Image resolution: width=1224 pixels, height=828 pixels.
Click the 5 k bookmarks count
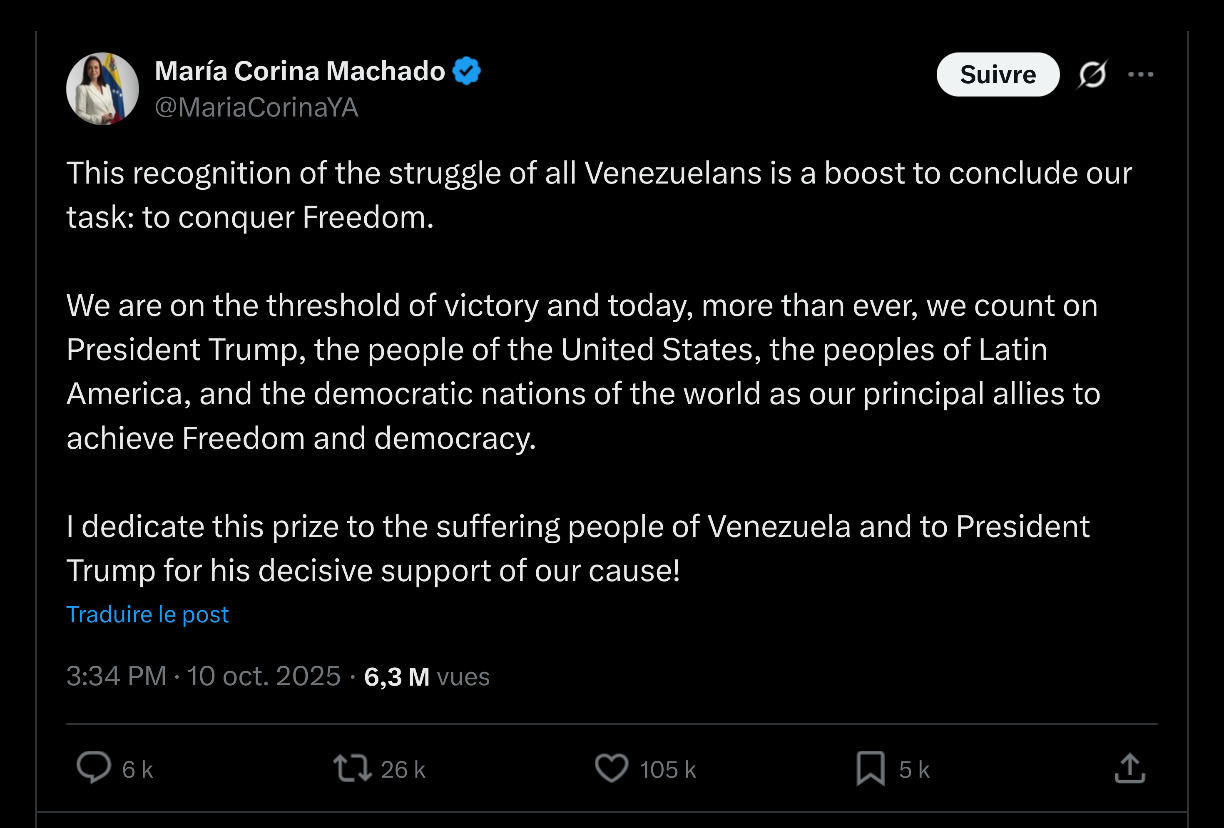click(x=914, y=769)
